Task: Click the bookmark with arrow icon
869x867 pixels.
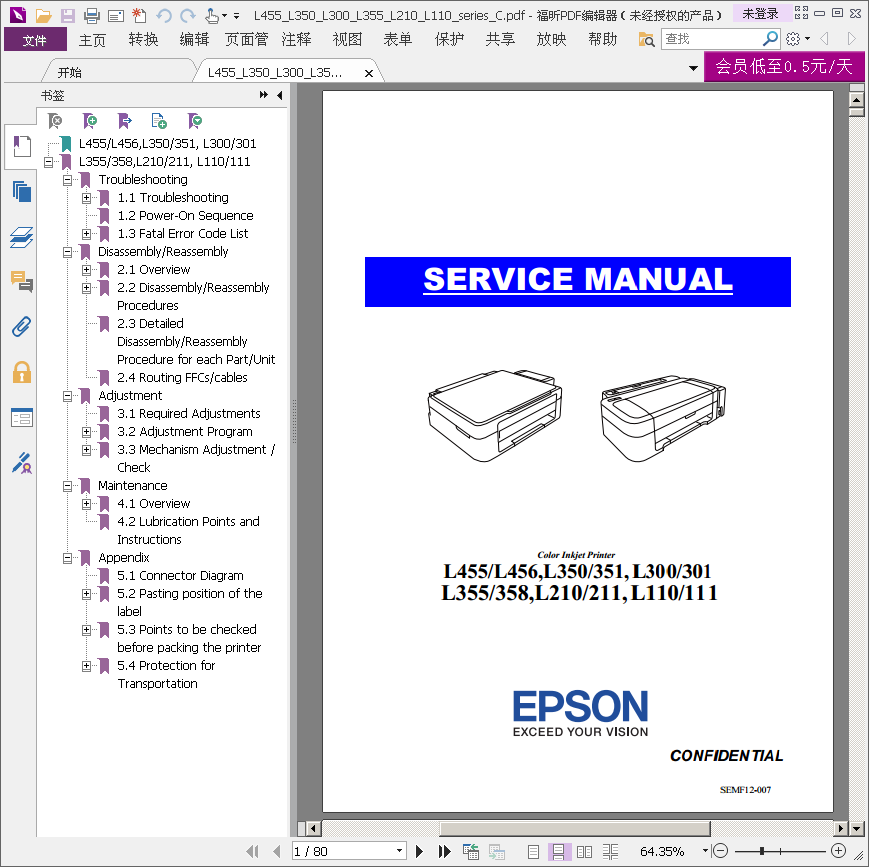Action: coord(125,120)
